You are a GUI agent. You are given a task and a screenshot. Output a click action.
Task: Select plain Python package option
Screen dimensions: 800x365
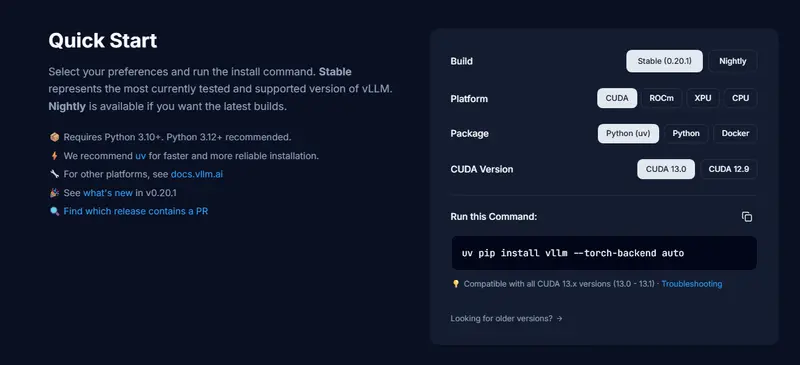pyautogui.click(x=686, y=134)
